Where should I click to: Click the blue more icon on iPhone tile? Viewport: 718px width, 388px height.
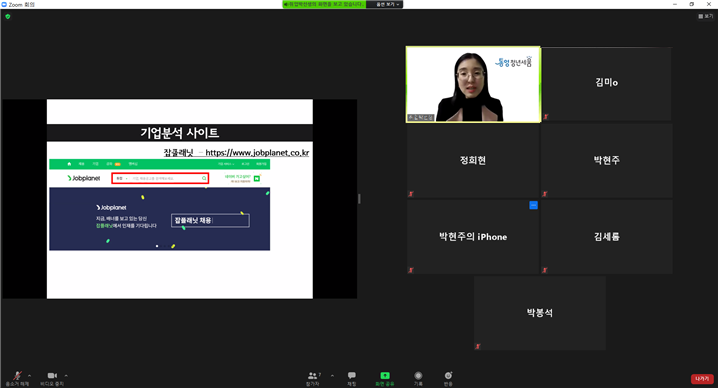[533, 205]
